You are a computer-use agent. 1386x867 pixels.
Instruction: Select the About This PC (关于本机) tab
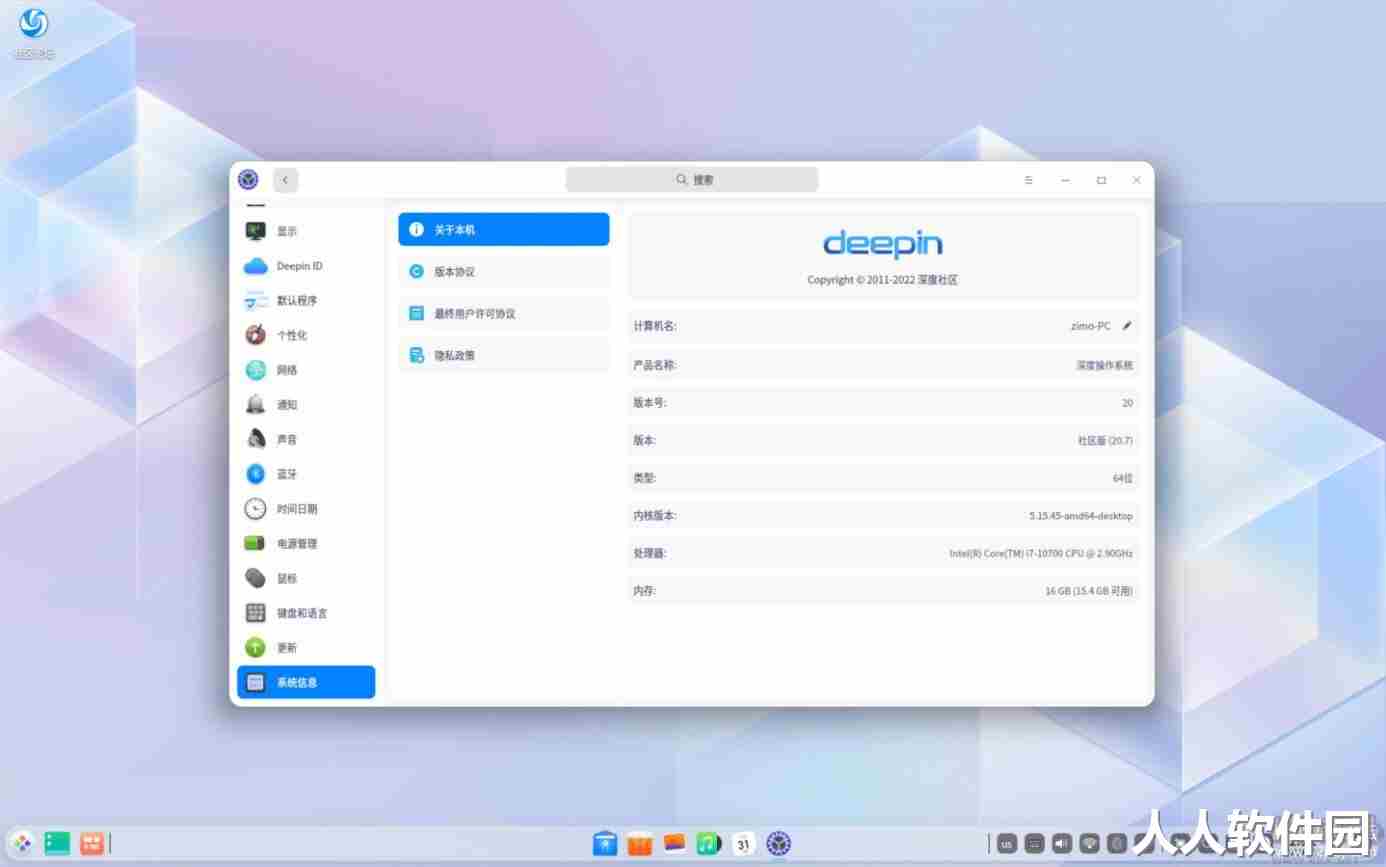click(x=504, y=229)
